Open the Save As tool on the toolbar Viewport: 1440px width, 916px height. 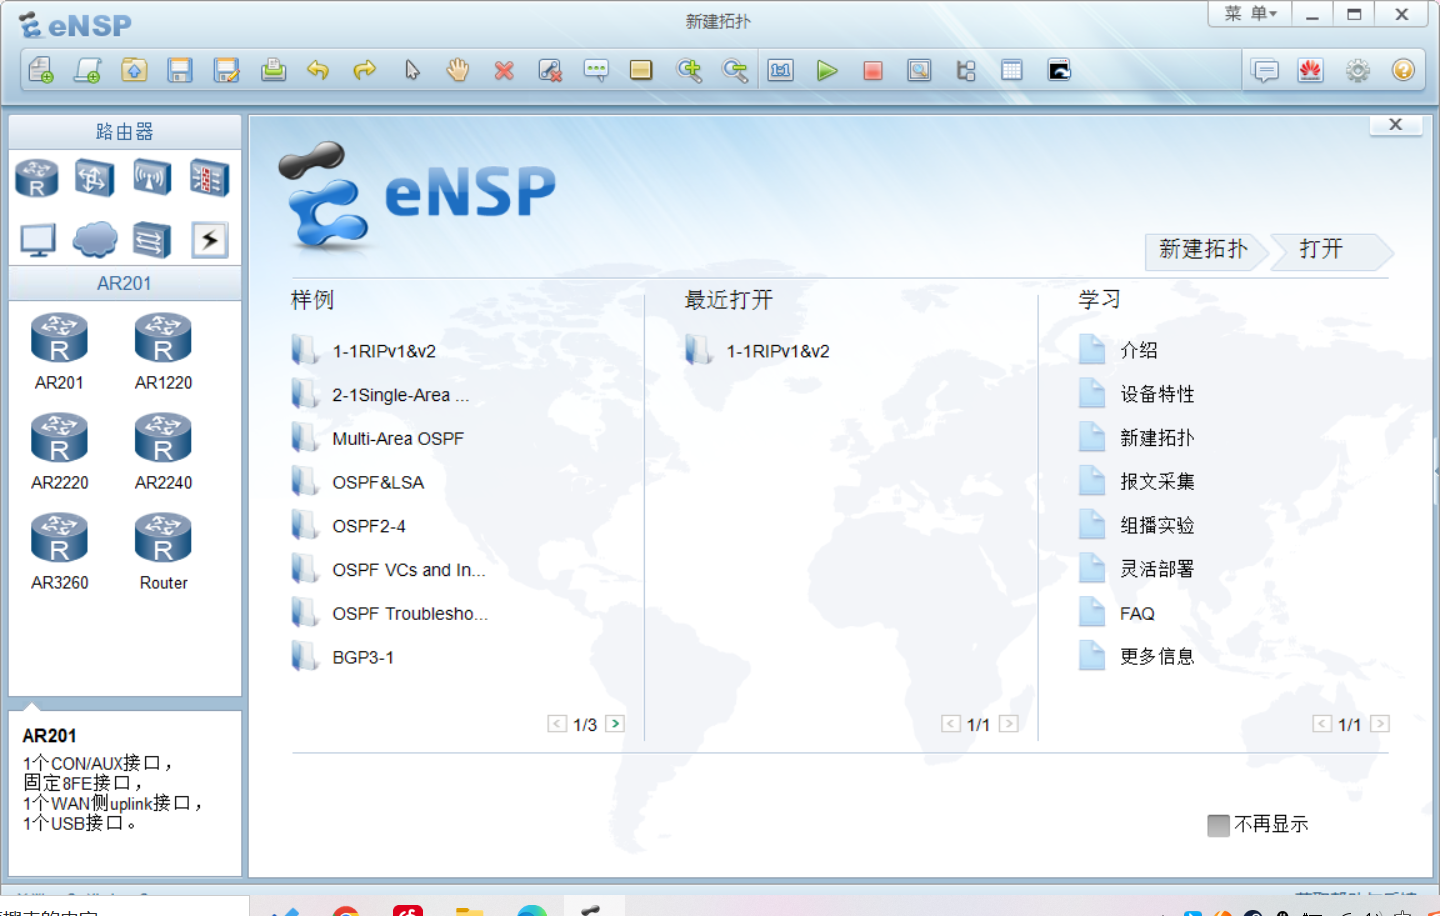click(226, 70)
